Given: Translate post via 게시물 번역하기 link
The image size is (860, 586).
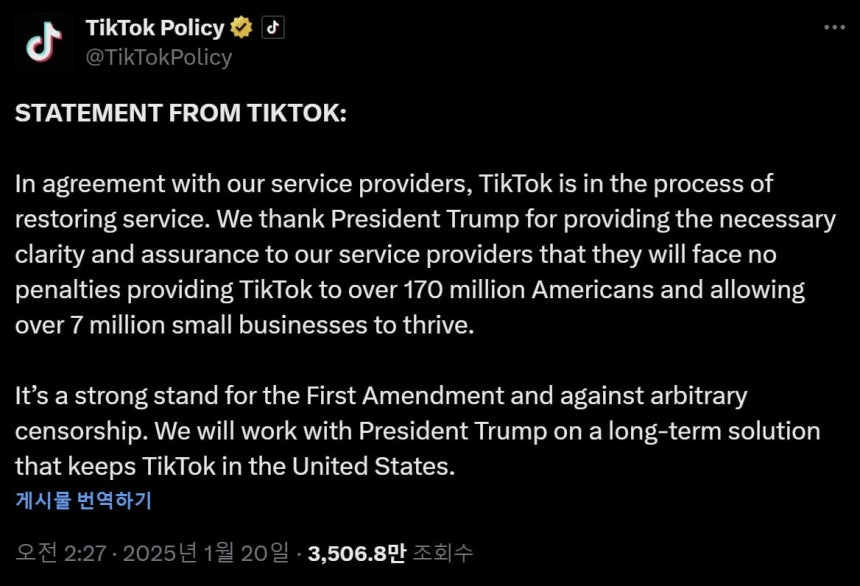Looking at the screenshot, I should click(x=83, y=500).
